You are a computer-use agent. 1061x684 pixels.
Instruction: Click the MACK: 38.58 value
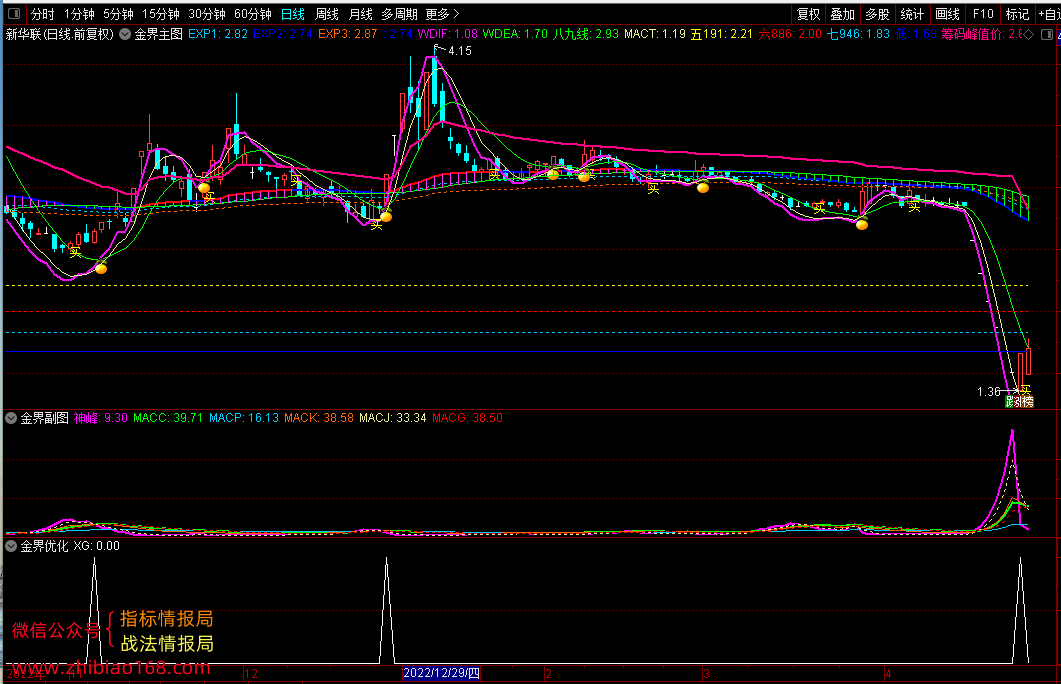[319, 418]
